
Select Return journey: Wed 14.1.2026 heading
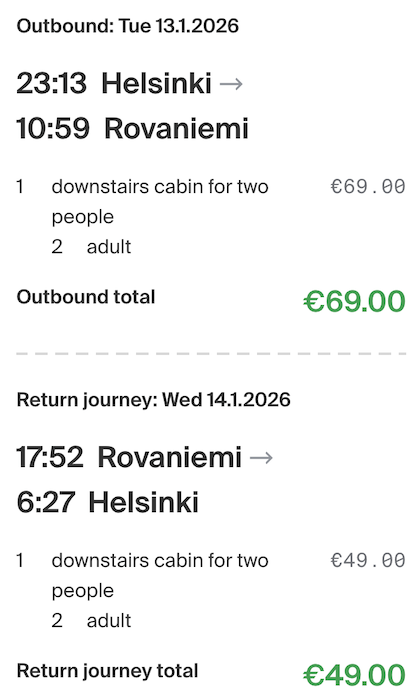click(154, 400)
